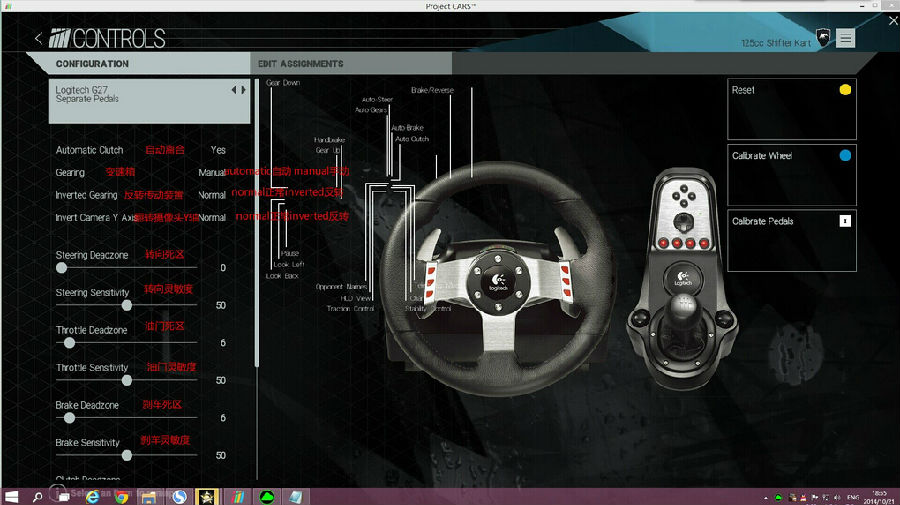Expand hidden system tray icons arrow
The width and height of the screenshot is (900, 505).
coord(766,498)
